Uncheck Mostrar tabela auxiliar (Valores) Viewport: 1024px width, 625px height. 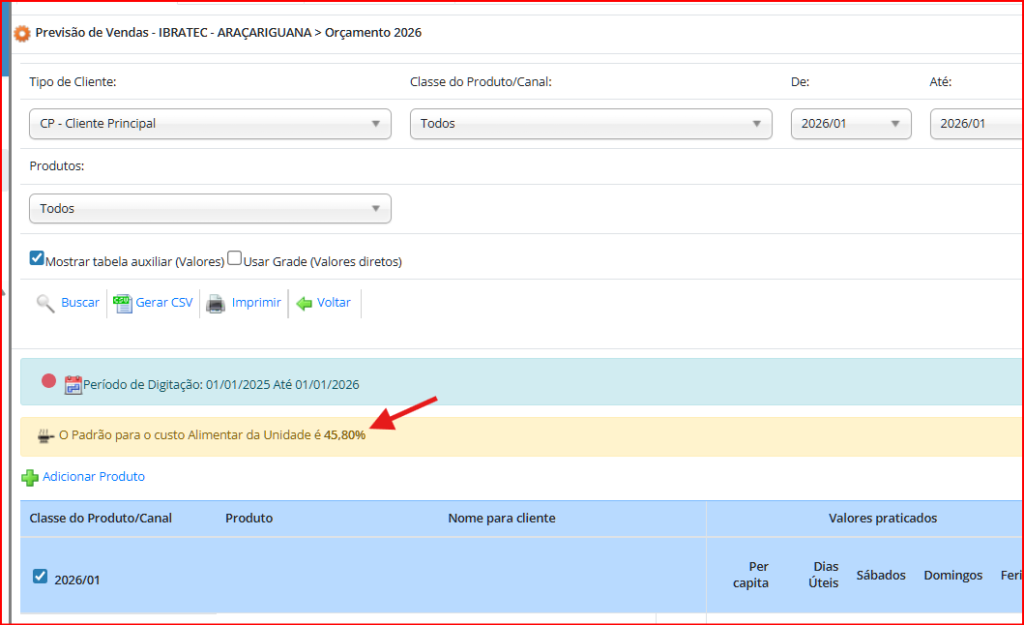[37, 258]
